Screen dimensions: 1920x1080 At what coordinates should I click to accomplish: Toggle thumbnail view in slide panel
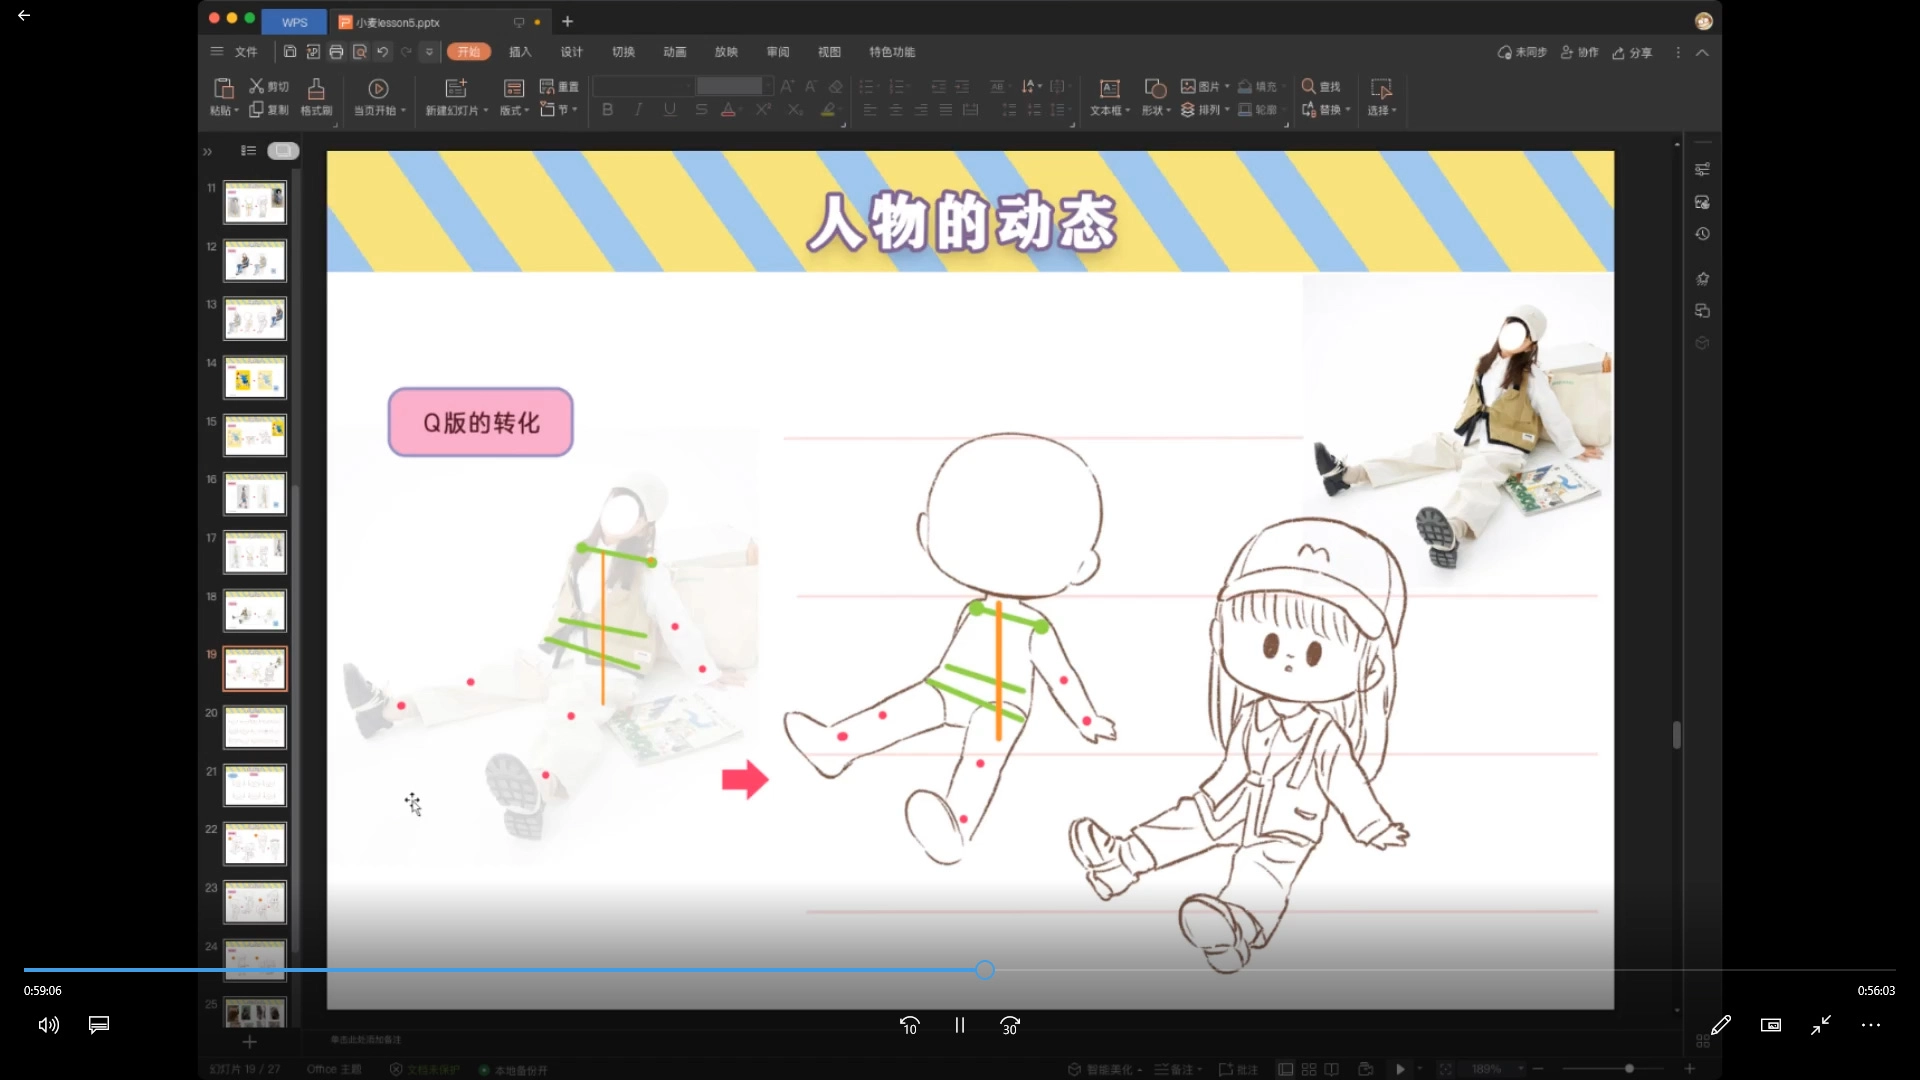click(x=283, y=151)
